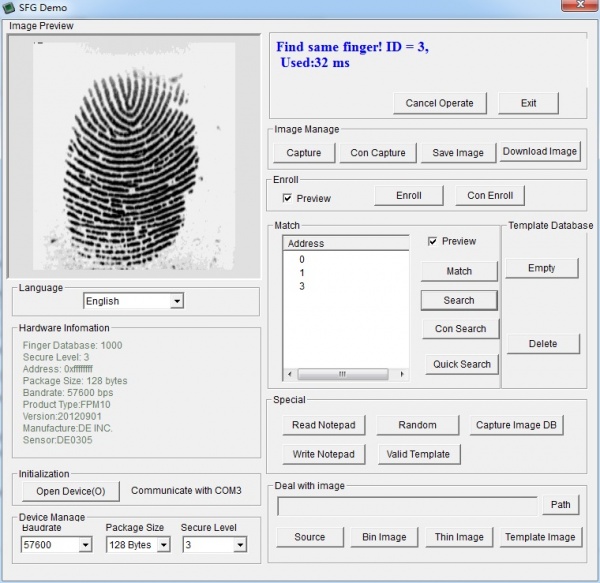The width and height of the screenshot is (600, 583).
Task: Click the Read Notepad button
Action: pyautogui.click(x=324, y=425)
